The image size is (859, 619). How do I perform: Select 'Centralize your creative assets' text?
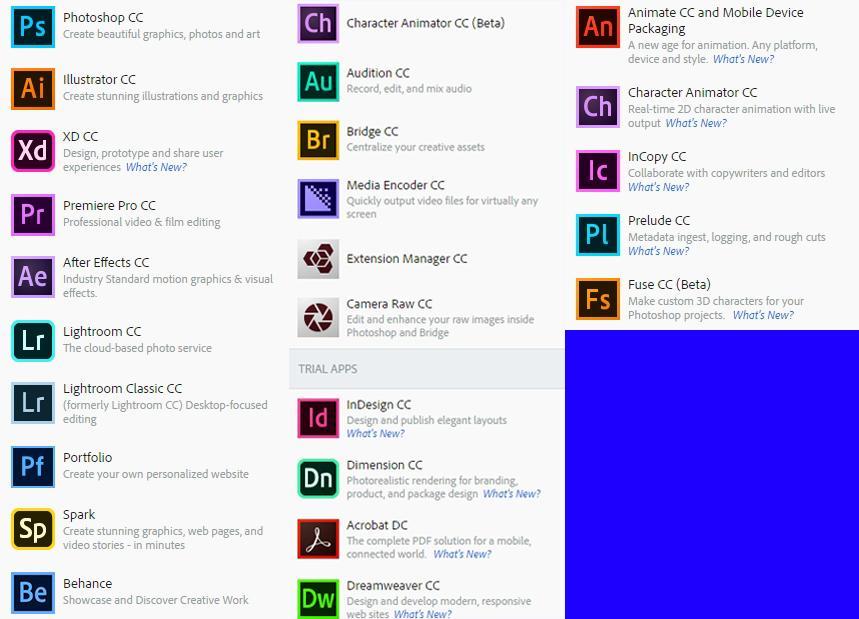416,147
